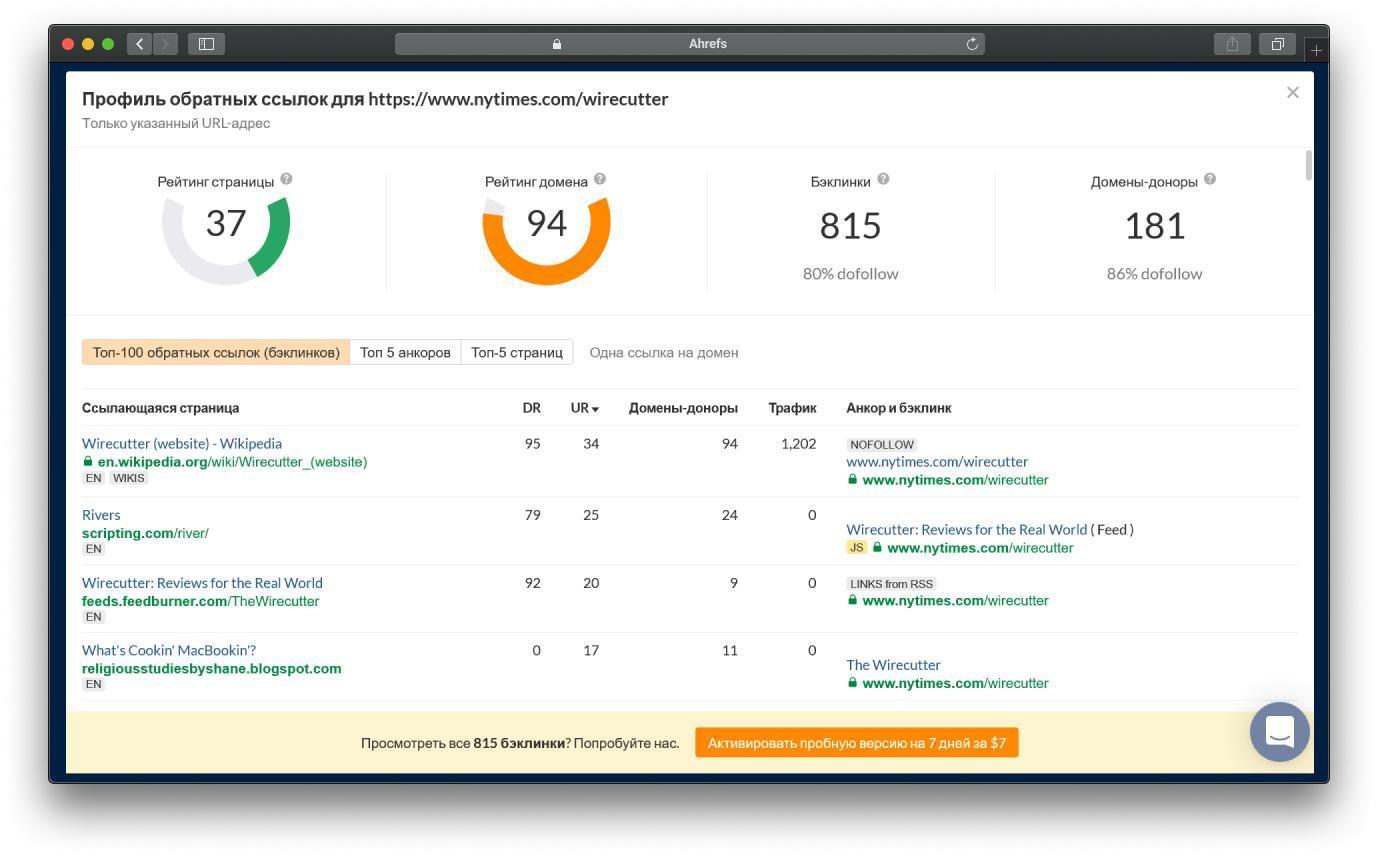Open www.nytimes.com/wirecutter blue anchor link
Viewport: 1378px width, 856px height.
click(x=937, y=462)
